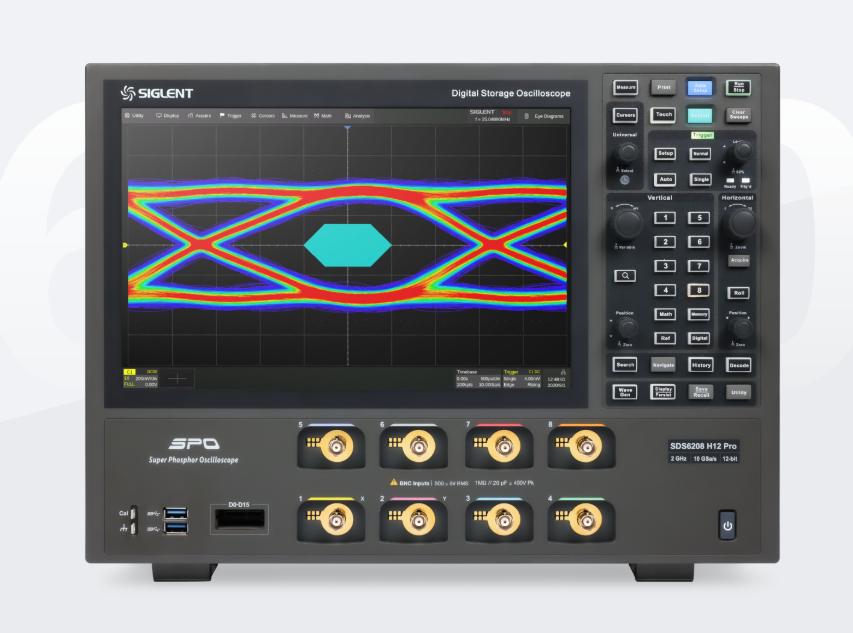Push the Ref button
This screenshot has width=853, height=633.
pyautogui.click(x=665, y=338)
